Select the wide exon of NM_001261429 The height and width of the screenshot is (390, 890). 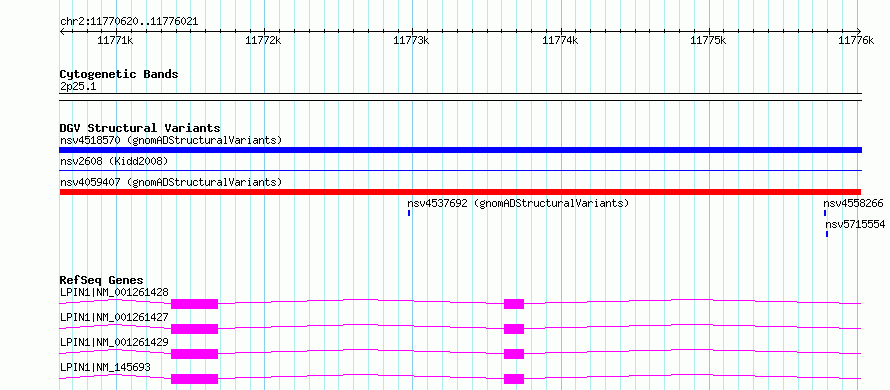click(195, 354)
